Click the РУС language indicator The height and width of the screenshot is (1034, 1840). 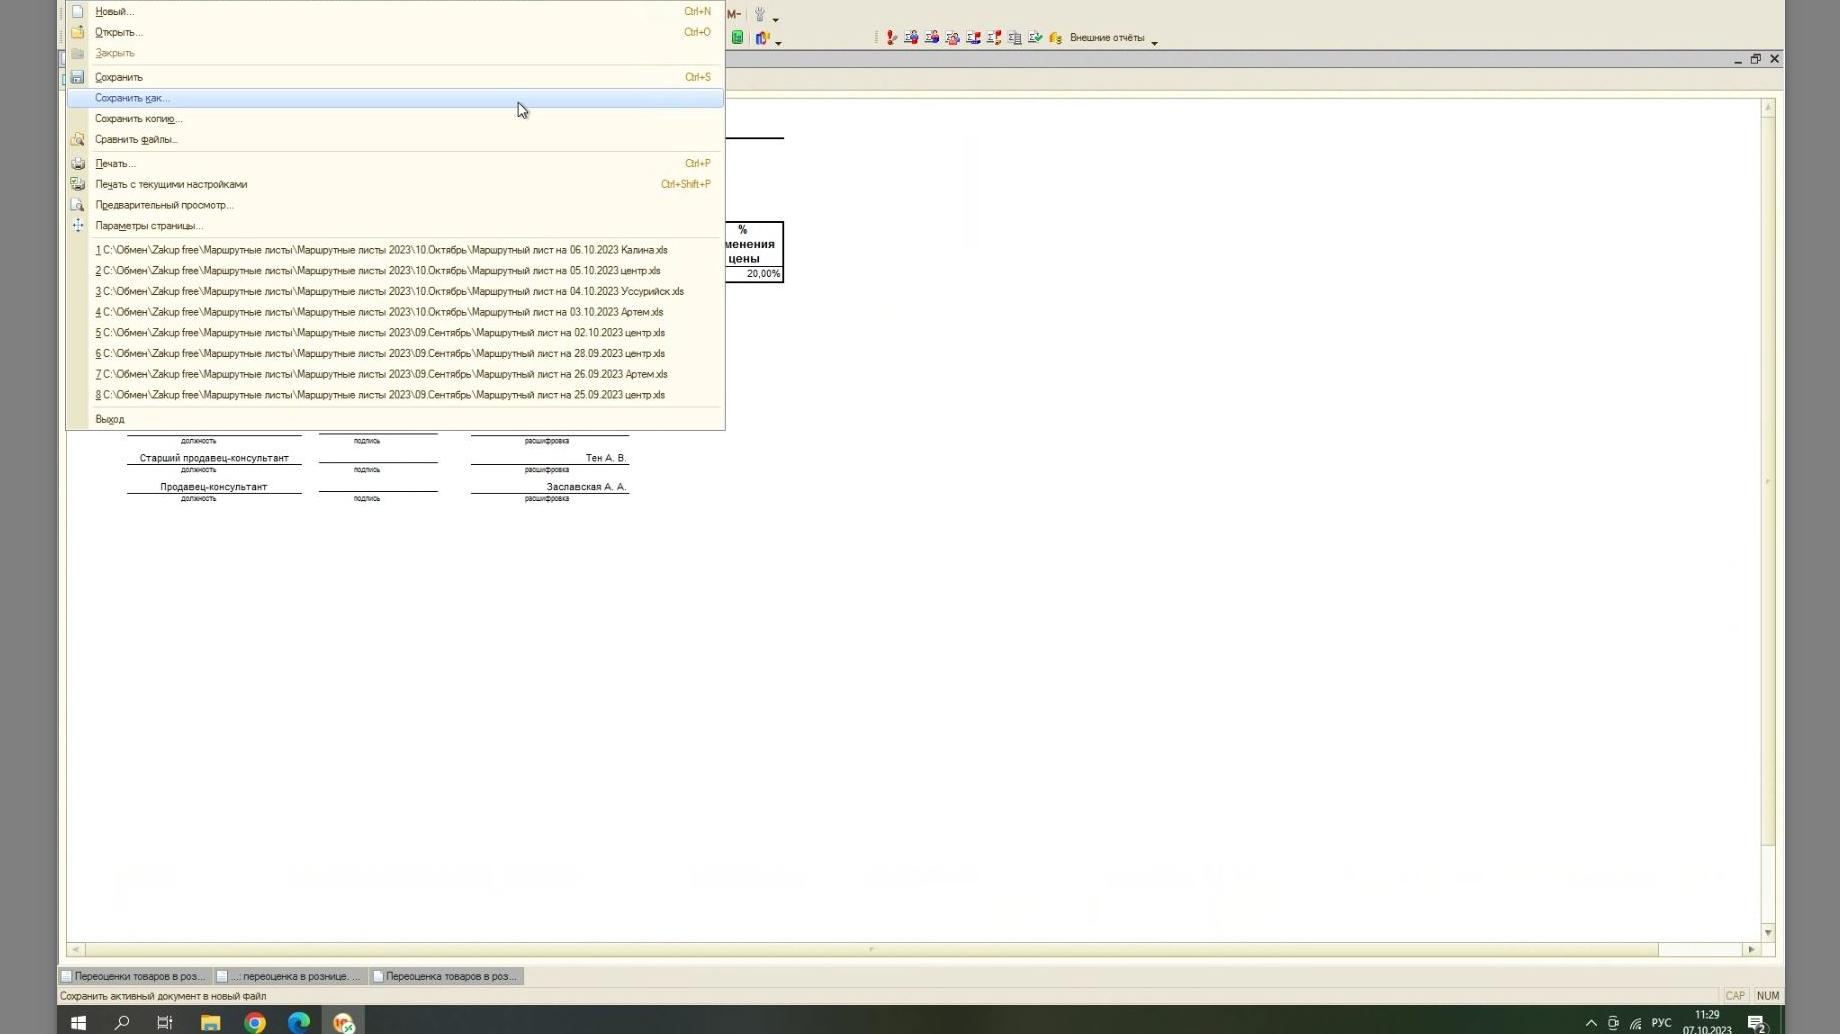coord(1661,1023)
